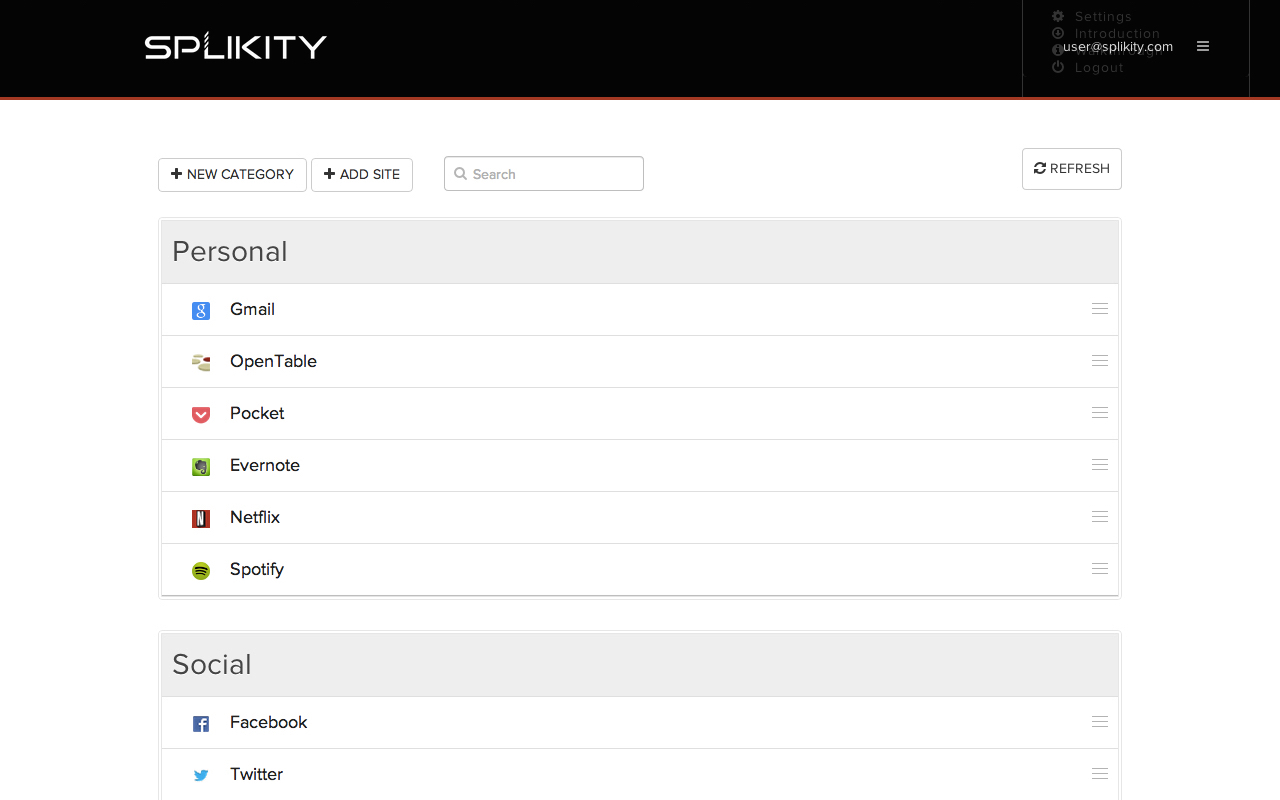The height and width of the screenshot is (800, 1280).
Task: Click the reorder handle on the Pocket row
Action: tap(1100, 413)
